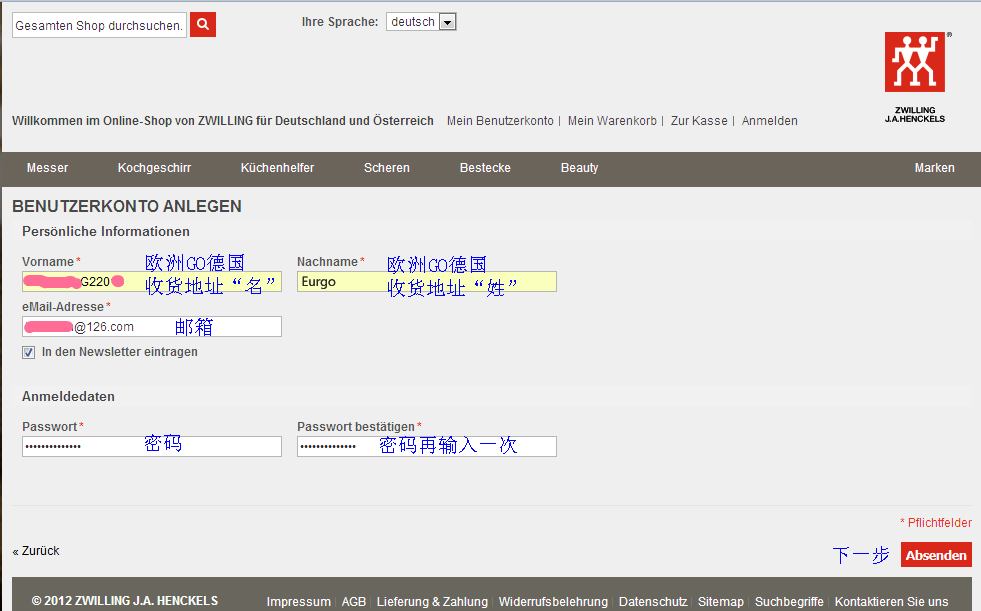Select the Küchenhelfer category
The width and height of the screenshot is (981, 611).
[x=277, y=168]
